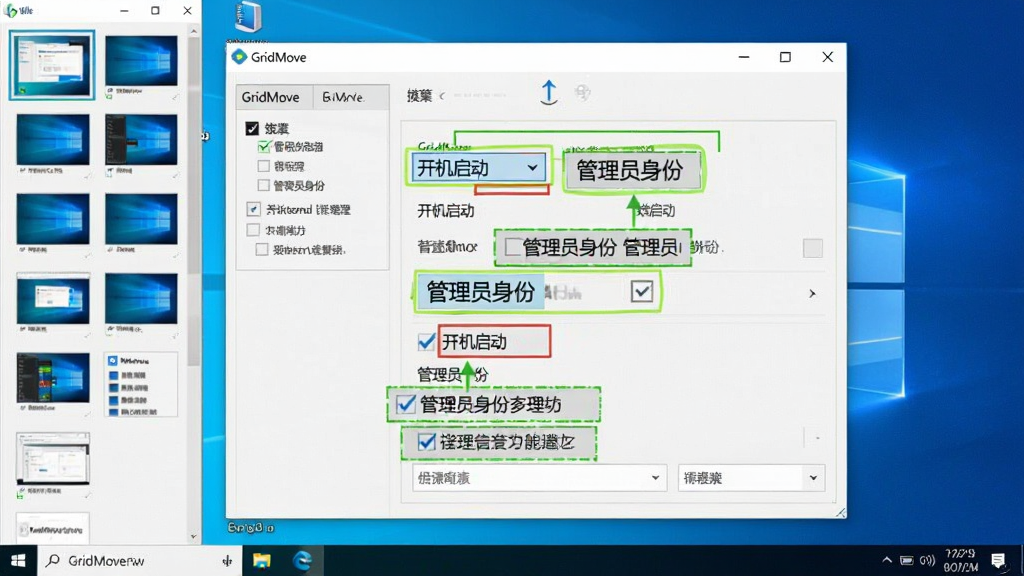Click the 开机启动 text label below dropdown
Image resolution: width=1024 pixels, height=576 pixels.
(x=445, y=211)
